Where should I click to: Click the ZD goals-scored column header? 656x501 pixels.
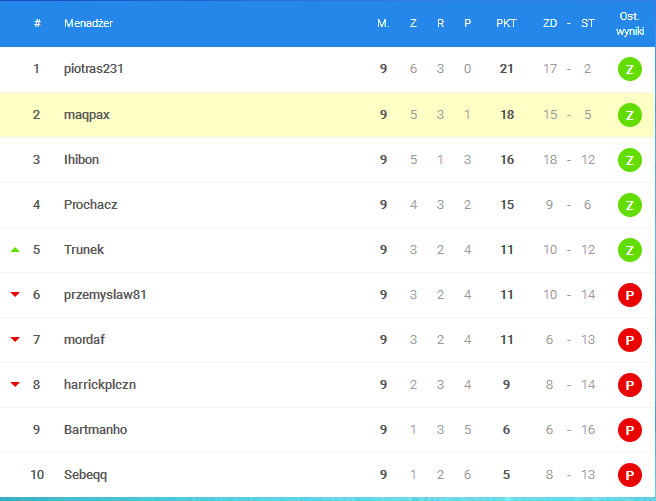(x=549, y=23)
